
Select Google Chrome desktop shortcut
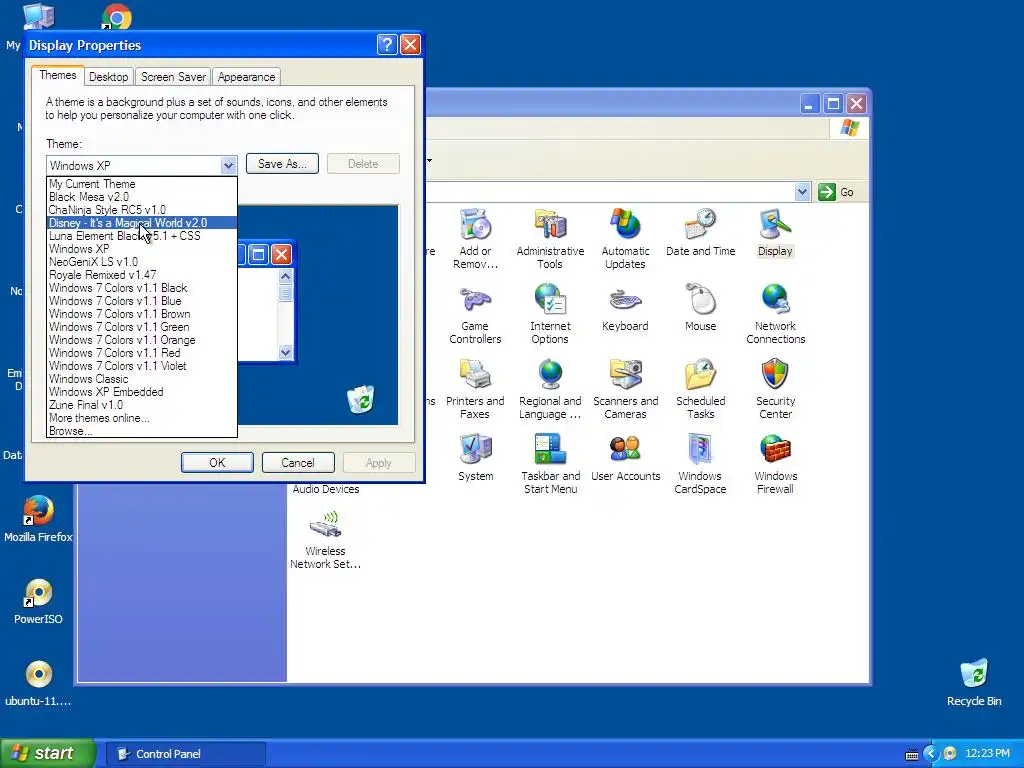click(116, 17)
